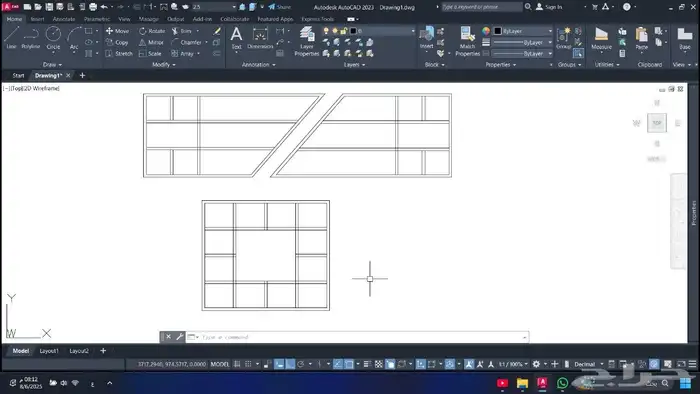Activate Match Properties tool
Viewport: 700px width, 394px height.
(467, 41)
